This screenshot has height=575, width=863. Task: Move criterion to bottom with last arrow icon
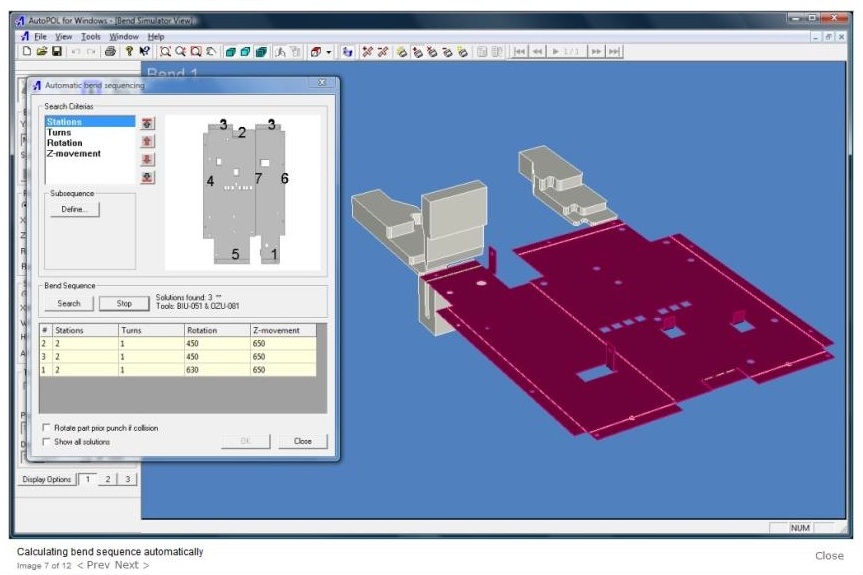coord(148,177)
